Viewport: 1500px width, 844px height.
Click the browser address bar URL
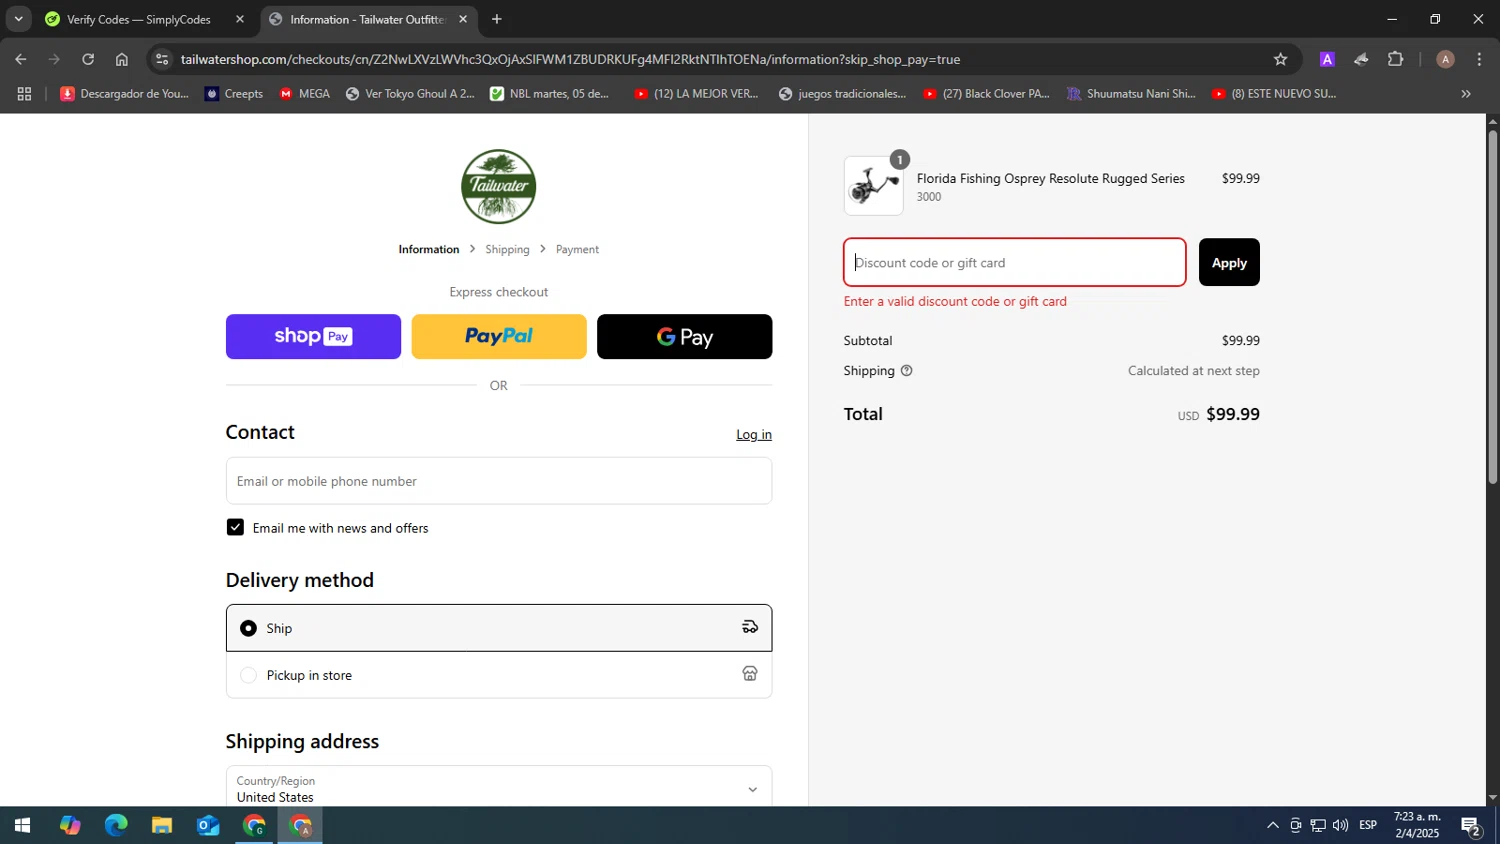point(570,59)
